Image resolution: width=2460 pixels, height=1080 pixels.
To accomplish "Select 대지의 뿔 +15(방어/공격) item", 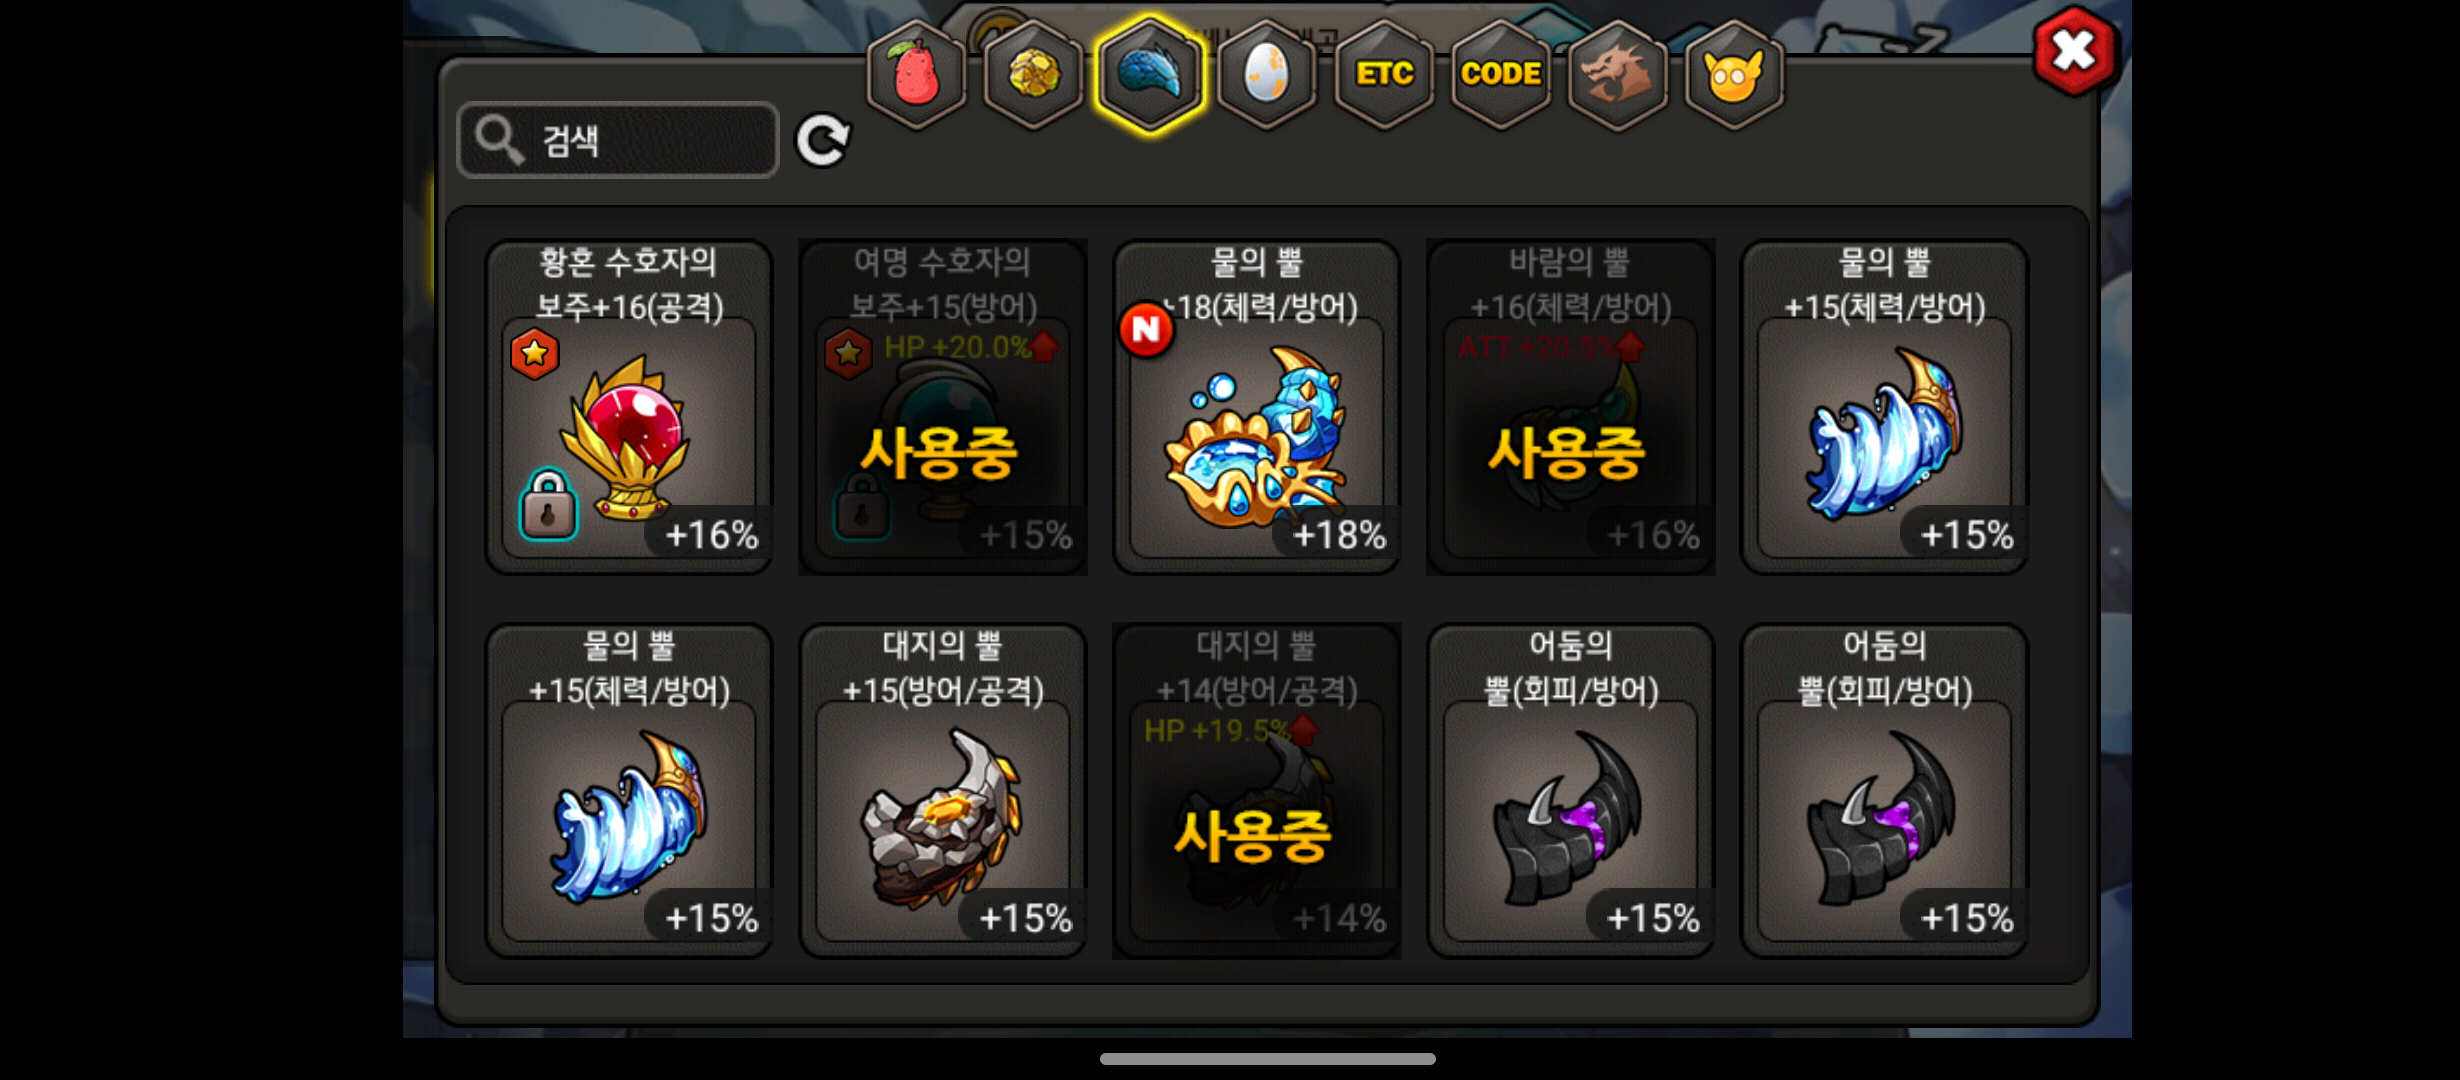I will pyautogui.click(x=943, y=790).
